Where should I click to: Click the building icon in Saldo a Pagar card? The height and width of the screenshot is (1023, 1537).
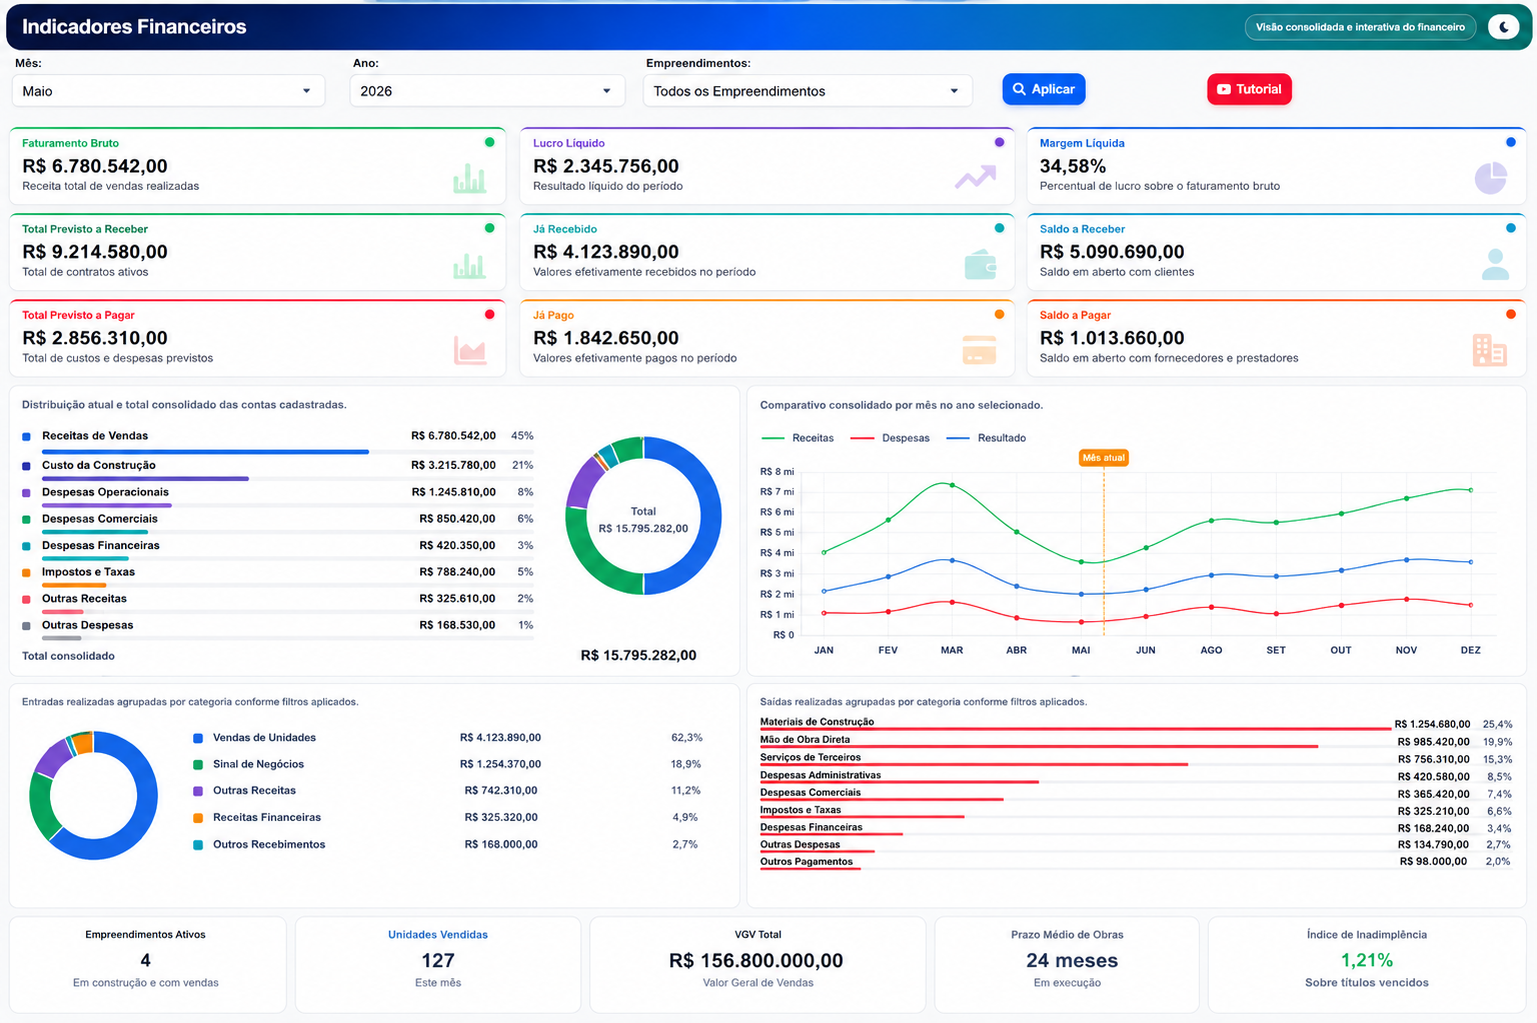pos(1490,350)
